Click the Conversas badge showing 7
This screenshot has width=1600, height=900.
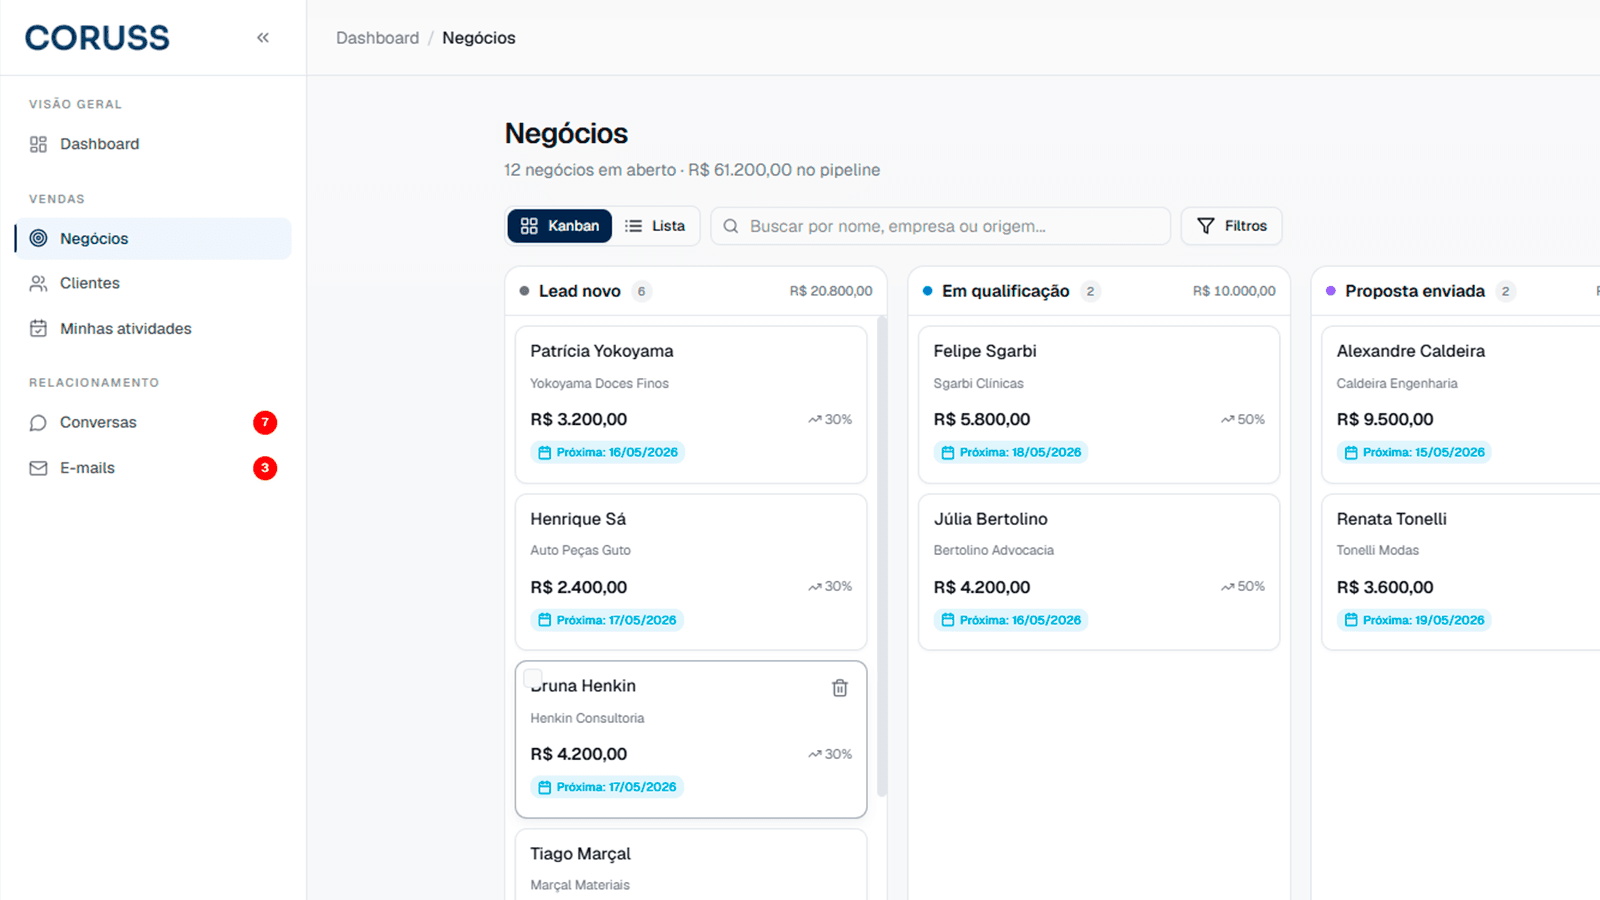(x=265, y=422)
